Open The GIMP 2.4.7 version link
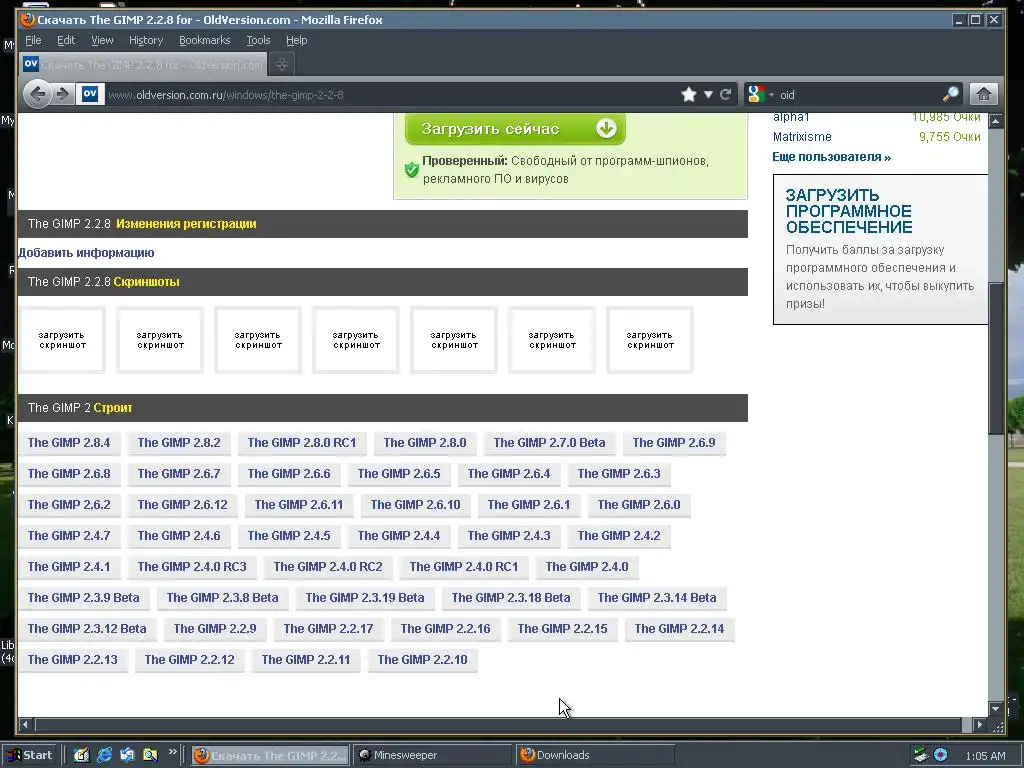Screen dimensions: 1024x768 69,536
